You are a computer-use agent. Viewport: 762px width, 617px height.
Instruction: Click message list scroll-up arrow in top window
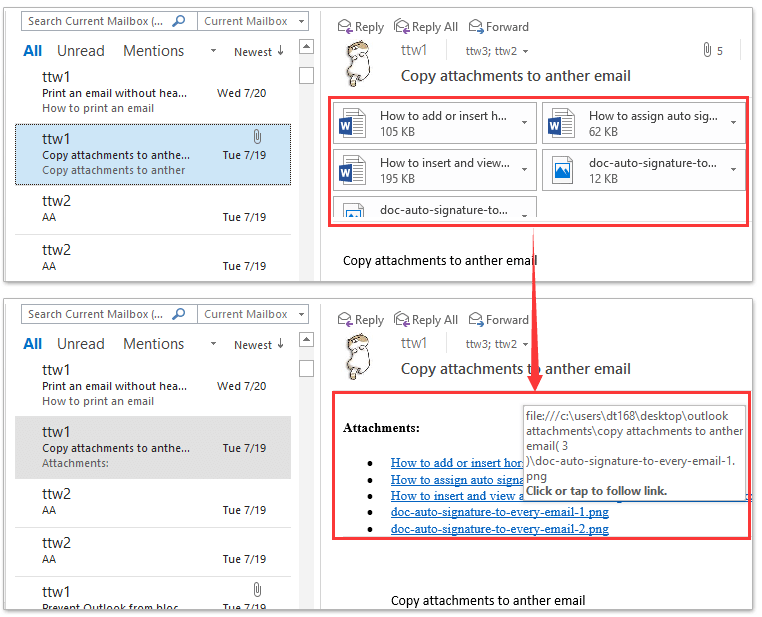(306, 47)
